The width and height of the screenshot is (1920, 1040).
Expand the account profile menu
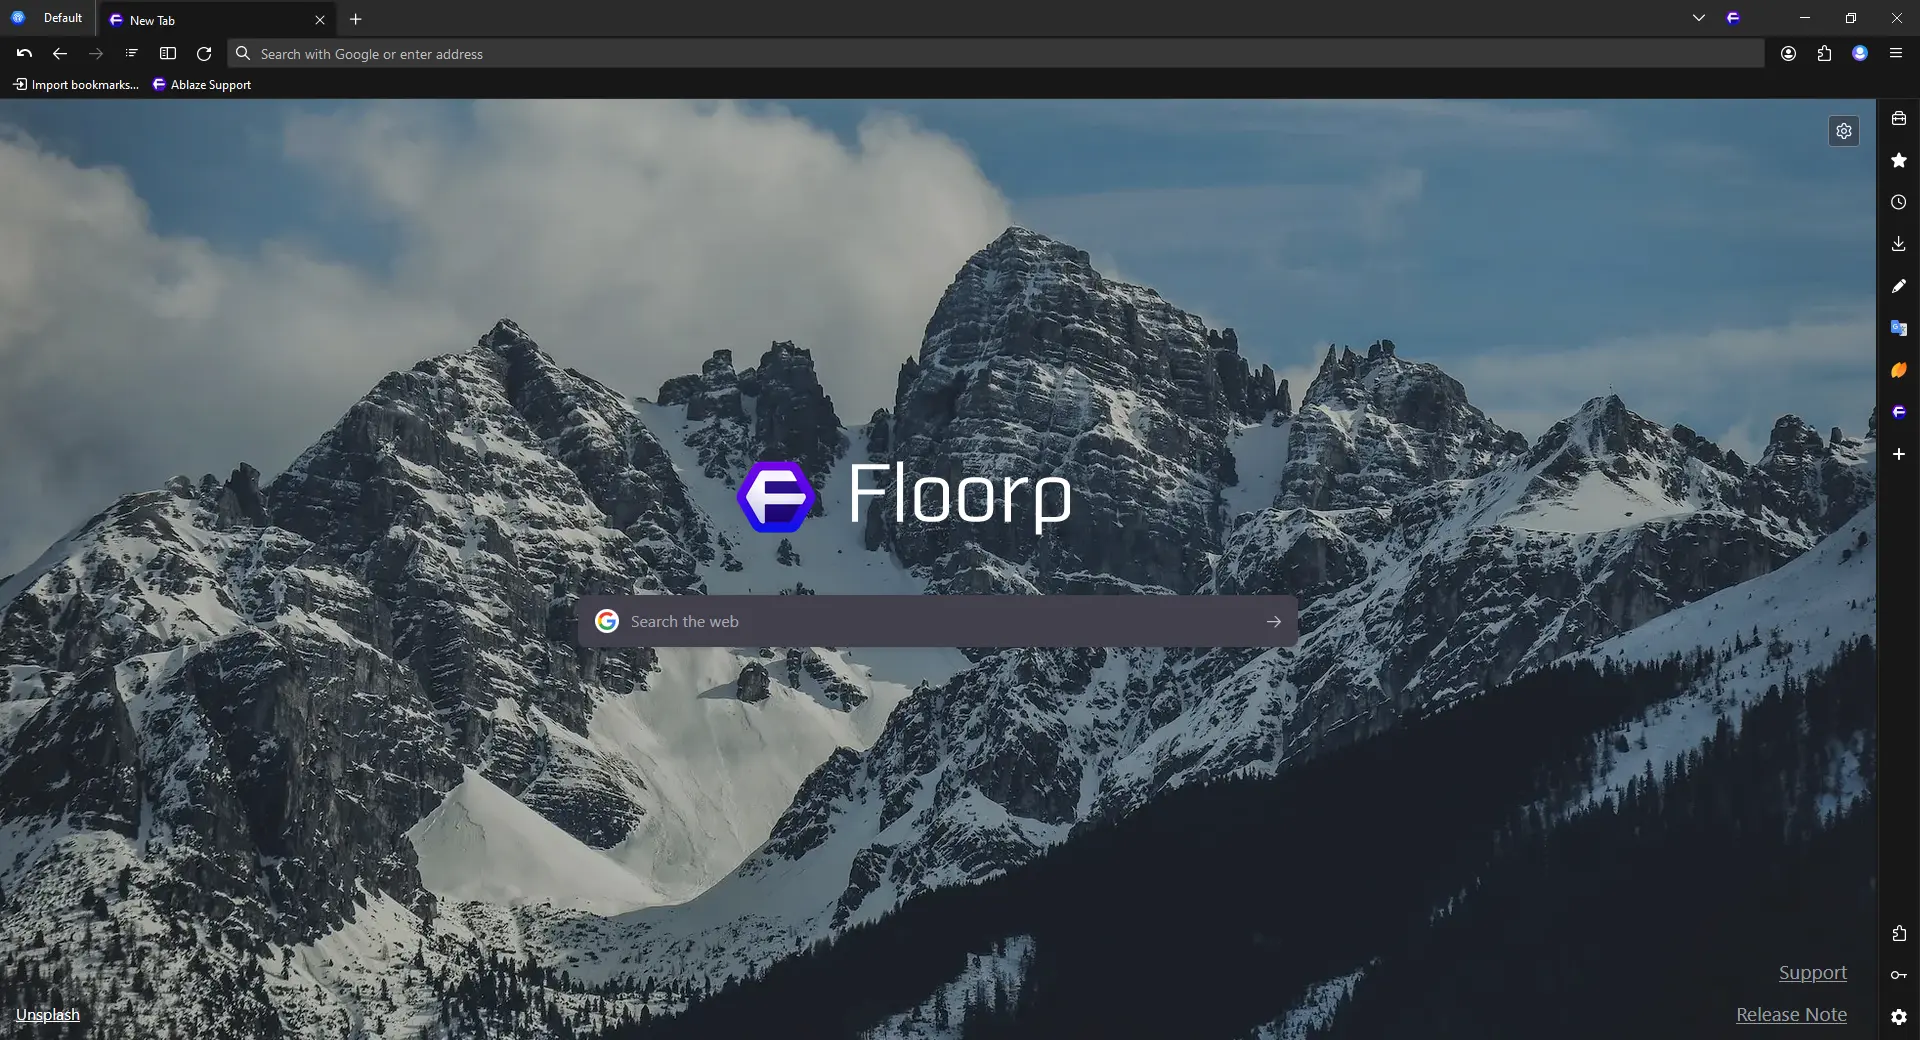coord(1861,53)
